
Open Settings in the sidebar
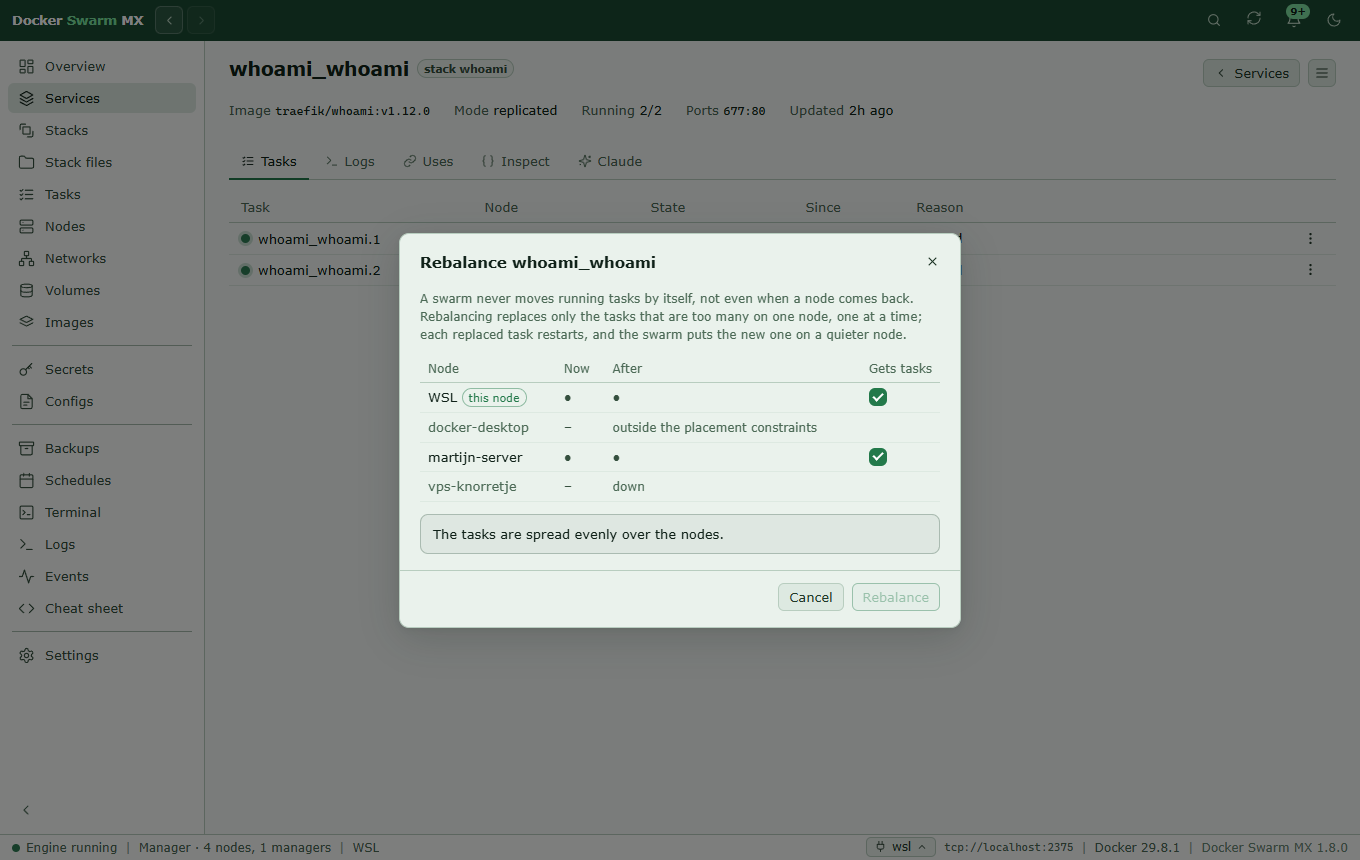pos(102,655)
